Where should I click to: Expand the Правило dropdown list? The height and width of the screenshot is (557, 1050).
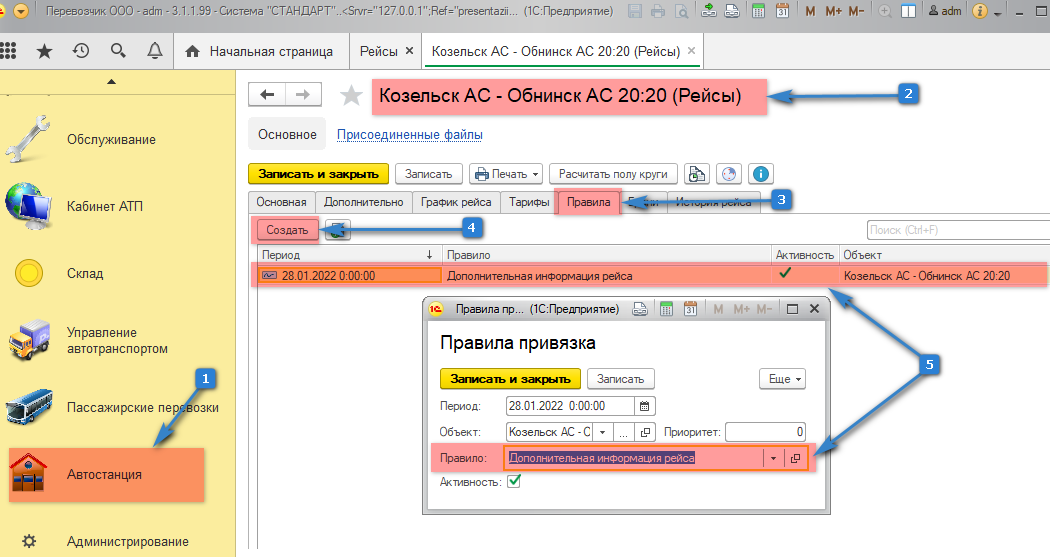pyautogui.click(x=773, y=458)
